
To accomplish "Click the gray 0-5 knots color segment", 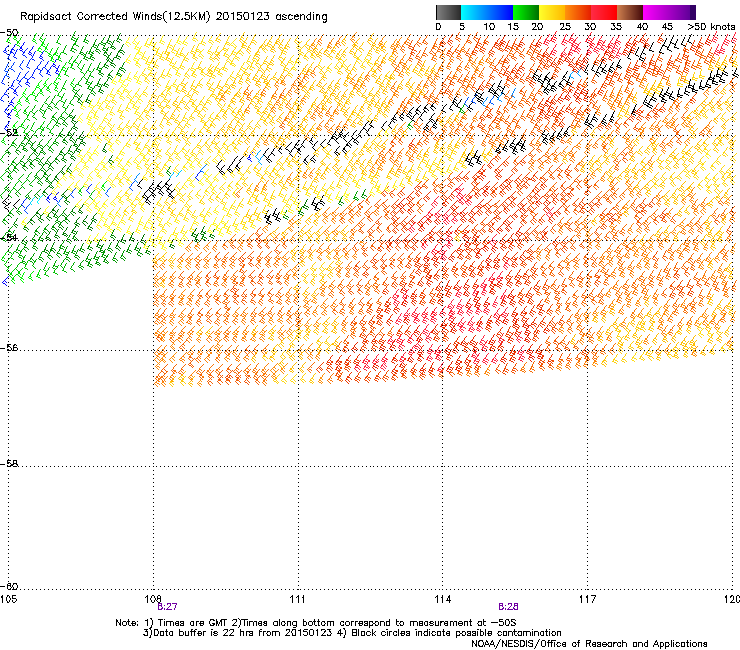I will (x=448, y=12).
